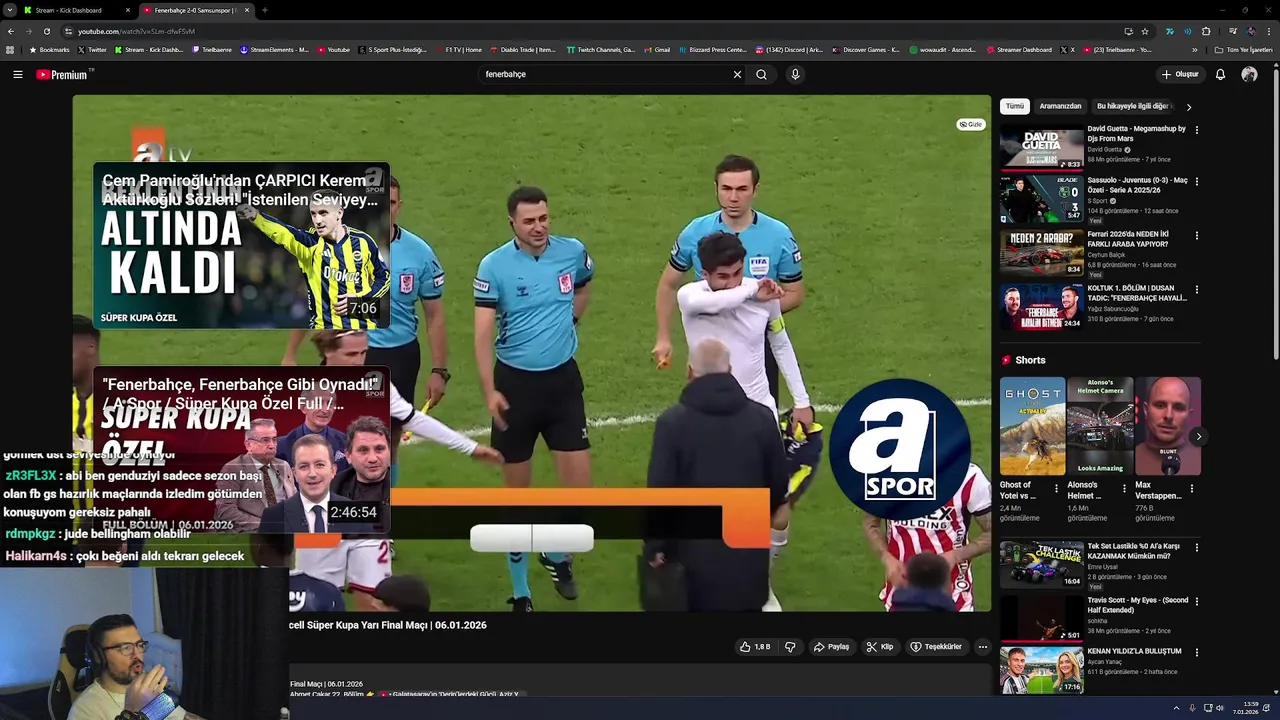This screenshot has width=1280, height=720.
Task: Open options for Travis Scott My Eyes video
Action: (x=1196, y=601)
